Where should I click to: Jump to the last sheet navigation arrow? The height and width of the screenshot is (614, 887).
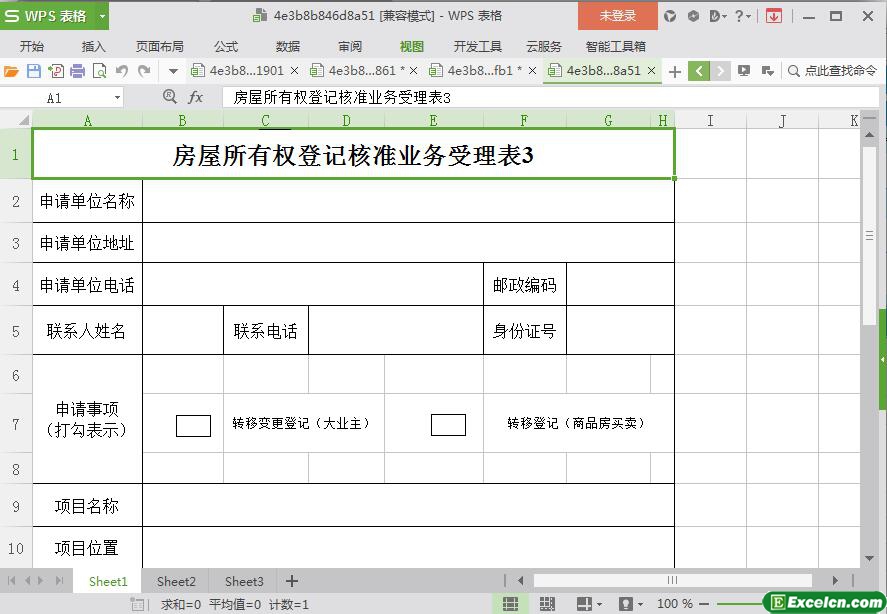(59, 581)
